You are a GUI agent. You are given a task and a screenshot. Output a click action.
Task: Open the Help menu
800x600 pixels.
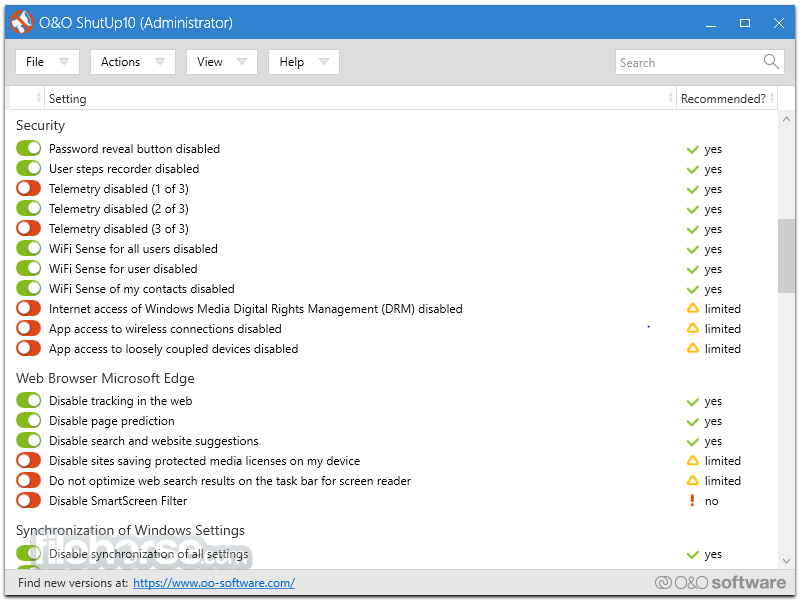coord(304,62)
